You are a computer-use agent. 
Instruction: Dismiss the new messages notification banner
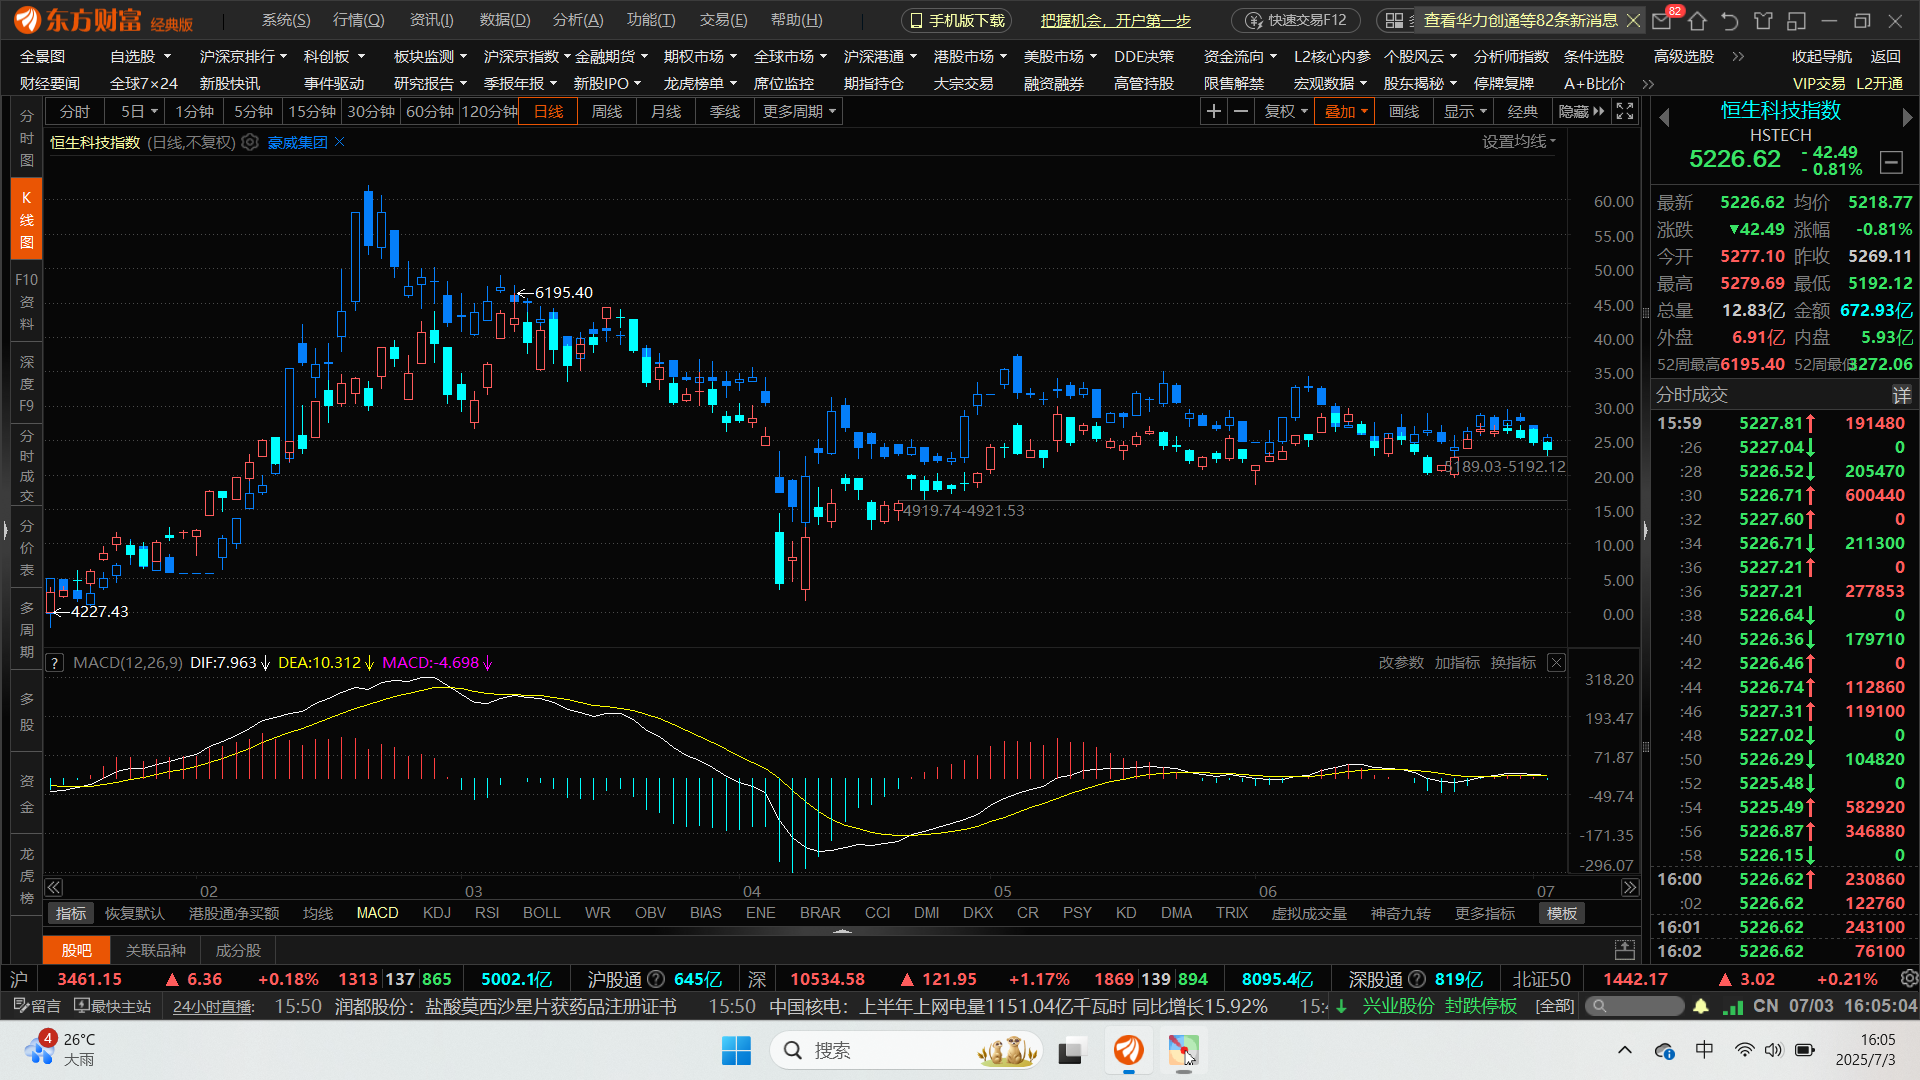click(x=1634, y=20)
